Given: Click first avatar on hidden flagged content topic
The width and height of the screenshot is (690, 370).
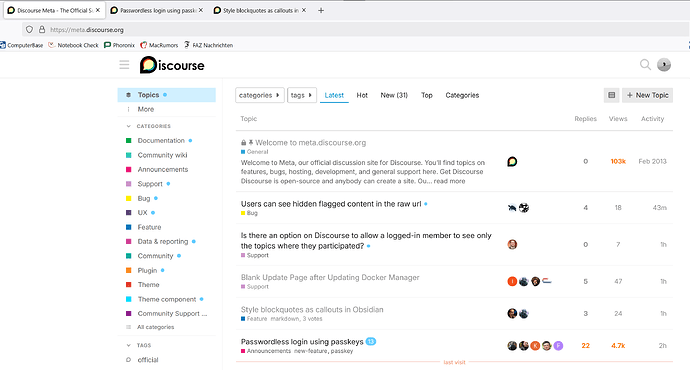Looking at the screenshot, I should pyautogui.click(x=512, y=208).
